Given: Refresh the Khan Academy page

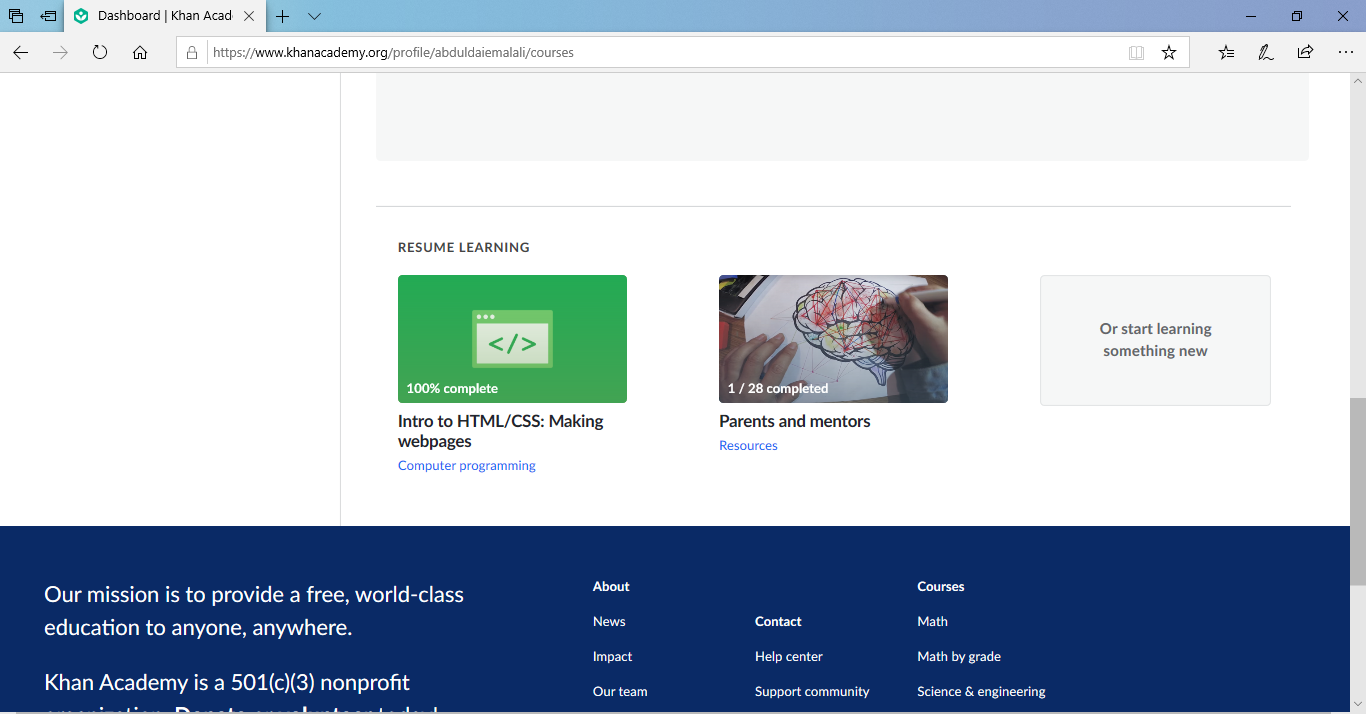Looking at the screenshot, I should 100,53.
